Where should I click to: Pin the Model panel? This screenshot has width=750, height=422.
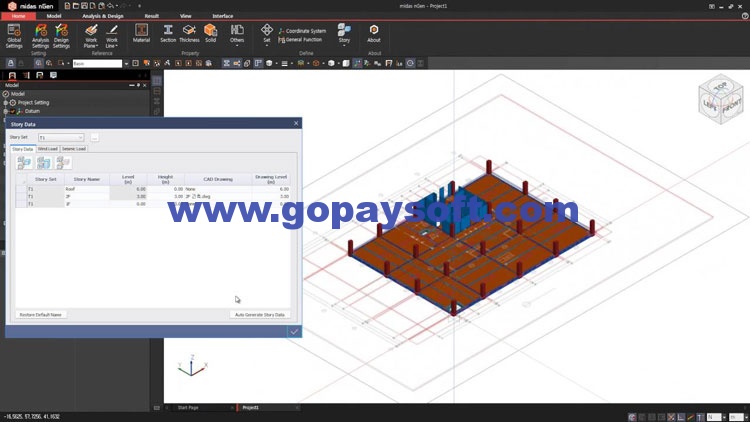[x=138, y=85]
